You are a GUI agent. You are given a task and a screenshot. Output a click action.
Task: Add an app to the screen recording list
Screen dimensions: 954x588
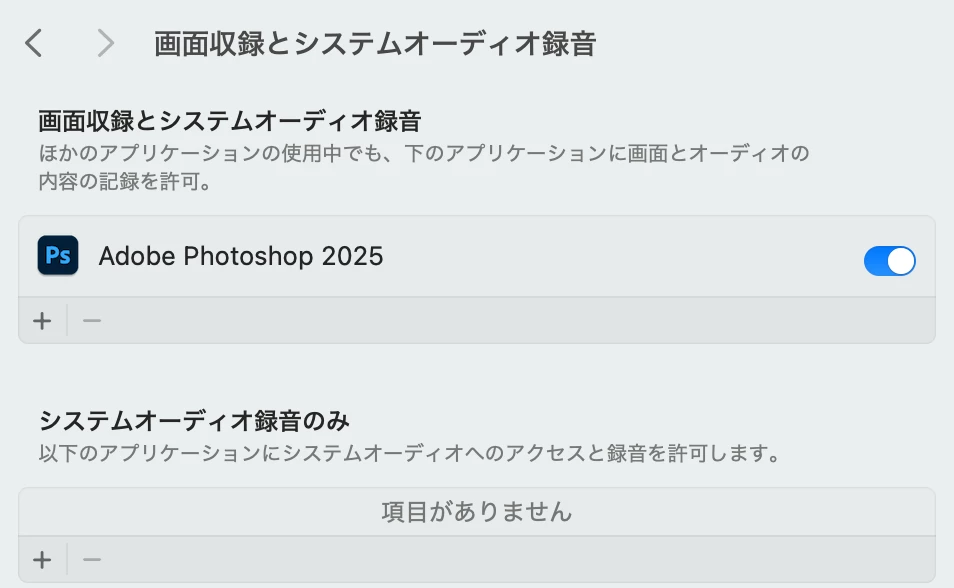click(42, 321)
